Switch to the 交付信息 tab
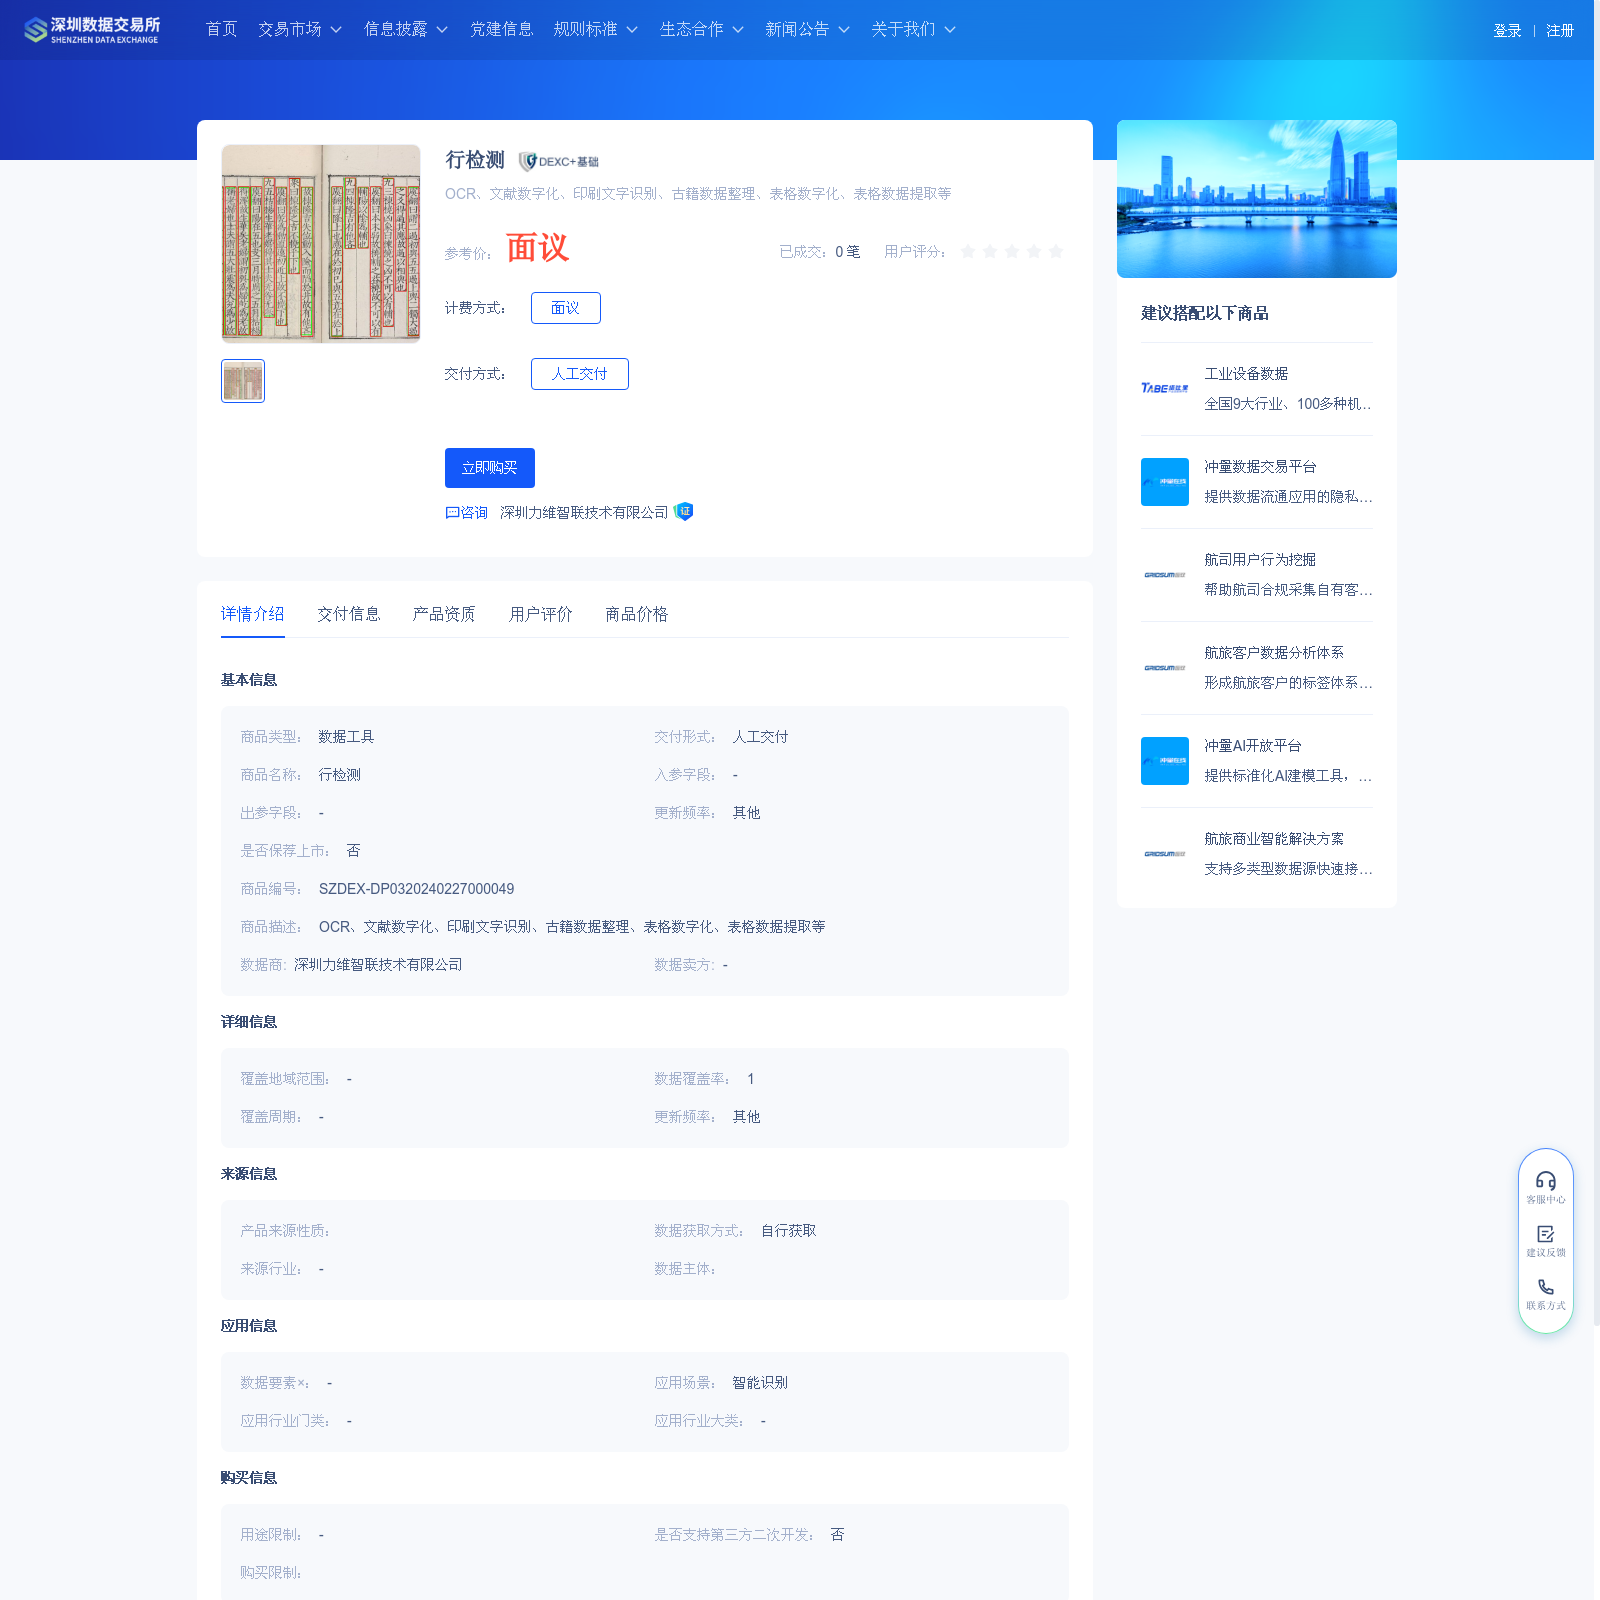1600x1600 pixels. pyautogui.click(x=349, y=614)
